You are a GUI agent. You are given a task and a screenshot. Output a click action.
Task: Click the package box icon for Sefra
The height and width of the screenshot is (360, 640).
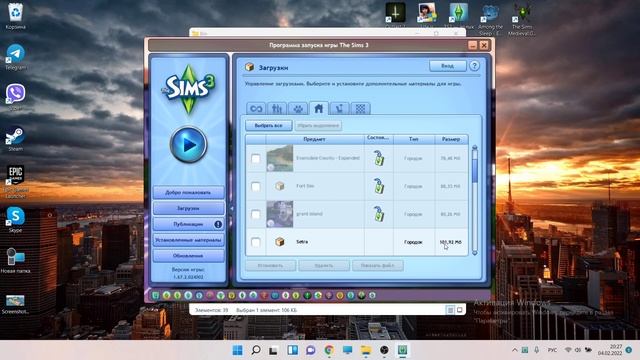coord(280,242)
